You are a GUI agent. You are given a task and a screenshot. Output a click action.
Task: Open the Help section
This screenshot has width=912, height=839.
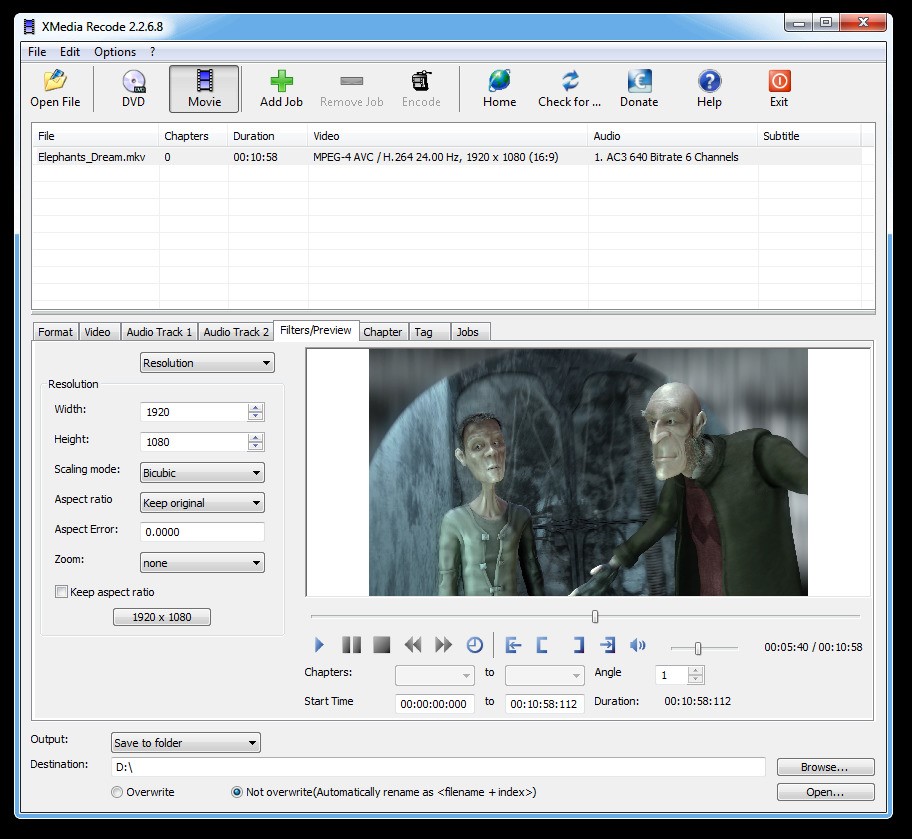(x=708, y=88)
